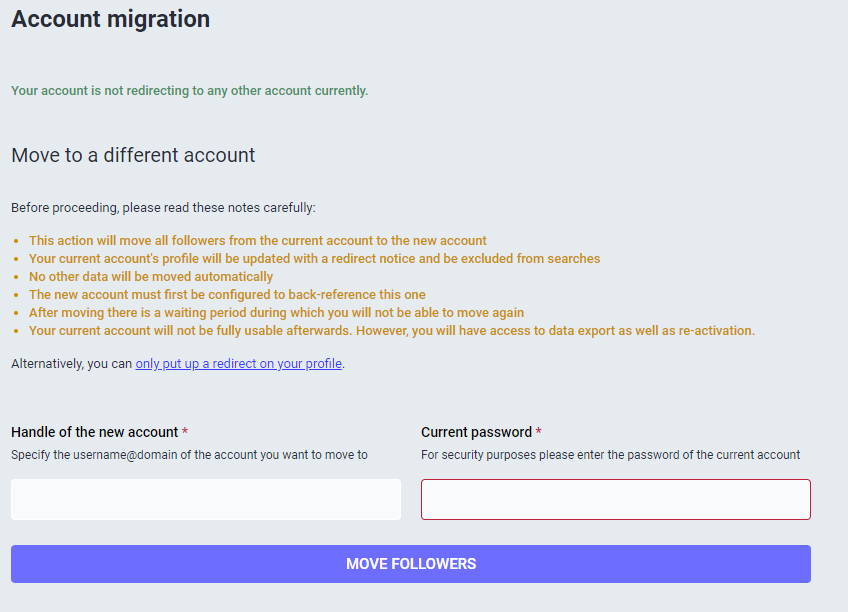Click the username@domain hint text
The height and width of the screenshot is (612, 848).
click(x=189, y=454)
